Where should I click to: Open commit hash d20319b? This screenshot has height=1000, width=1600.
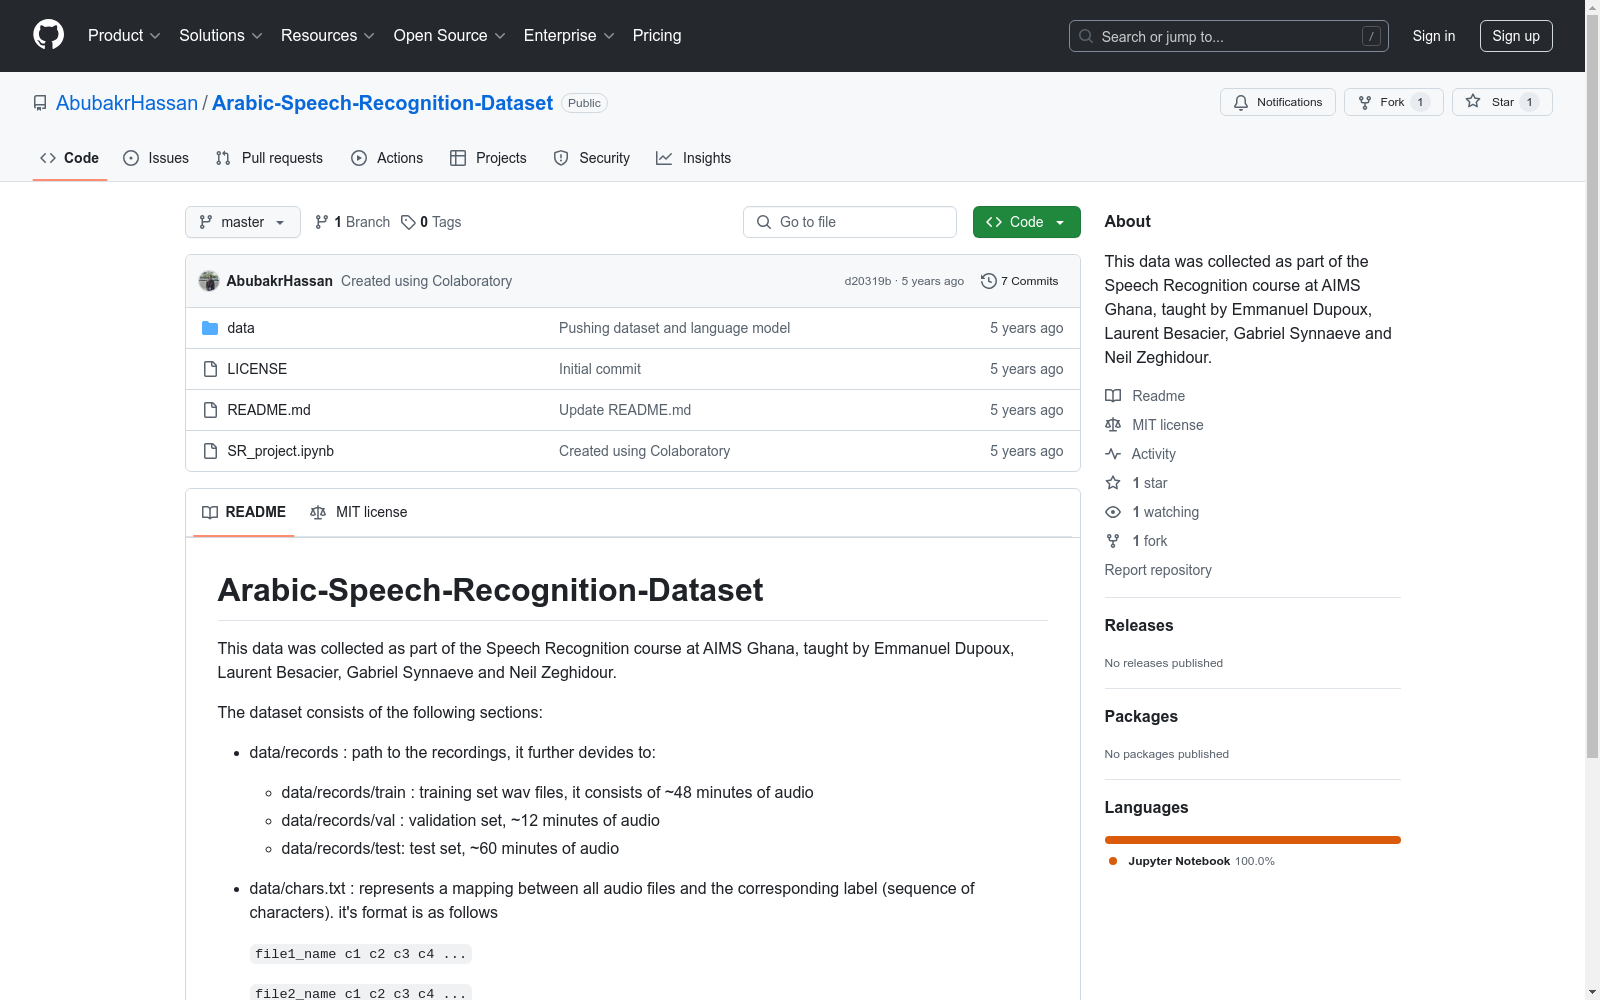pos(868,281)
